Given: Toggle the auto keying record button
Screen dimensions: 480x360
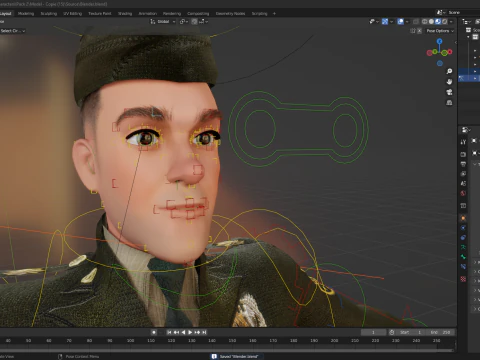Looking at the screenshot, I should (154, 332).
